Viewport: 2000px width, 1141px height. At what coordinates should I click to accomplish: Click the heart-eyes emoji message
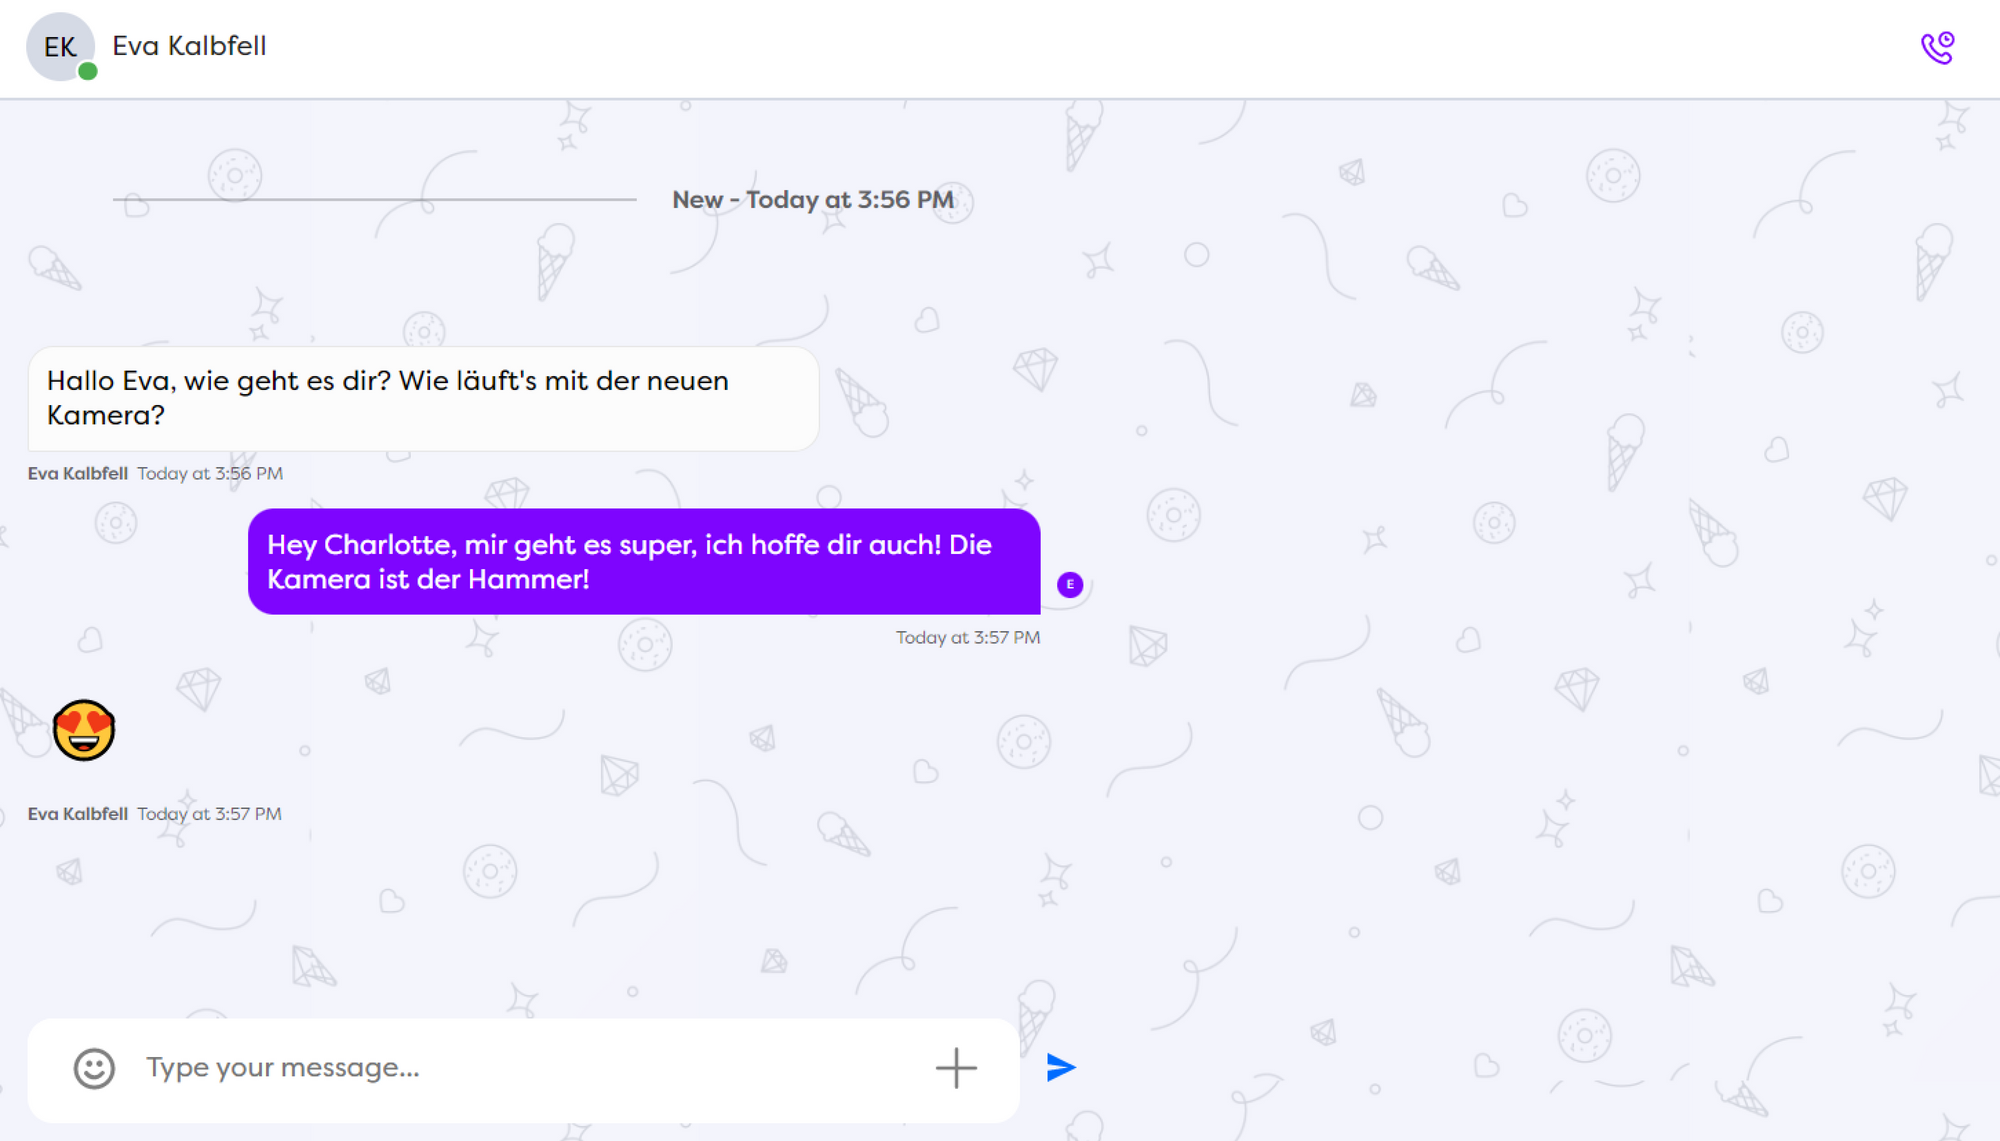pos(84,730)
